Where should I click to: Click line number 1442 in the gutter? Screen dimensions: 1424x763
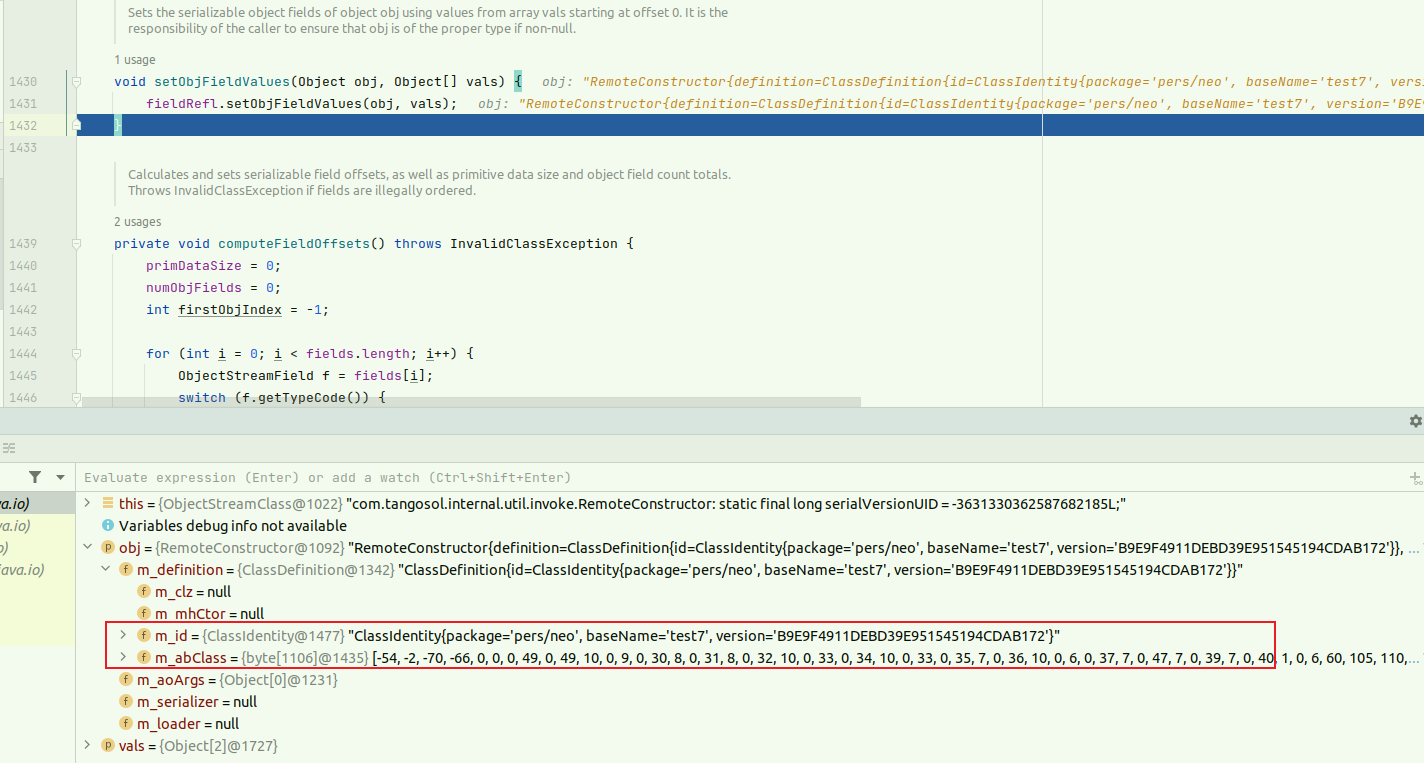pyautogui.click(x=23, y=309)
